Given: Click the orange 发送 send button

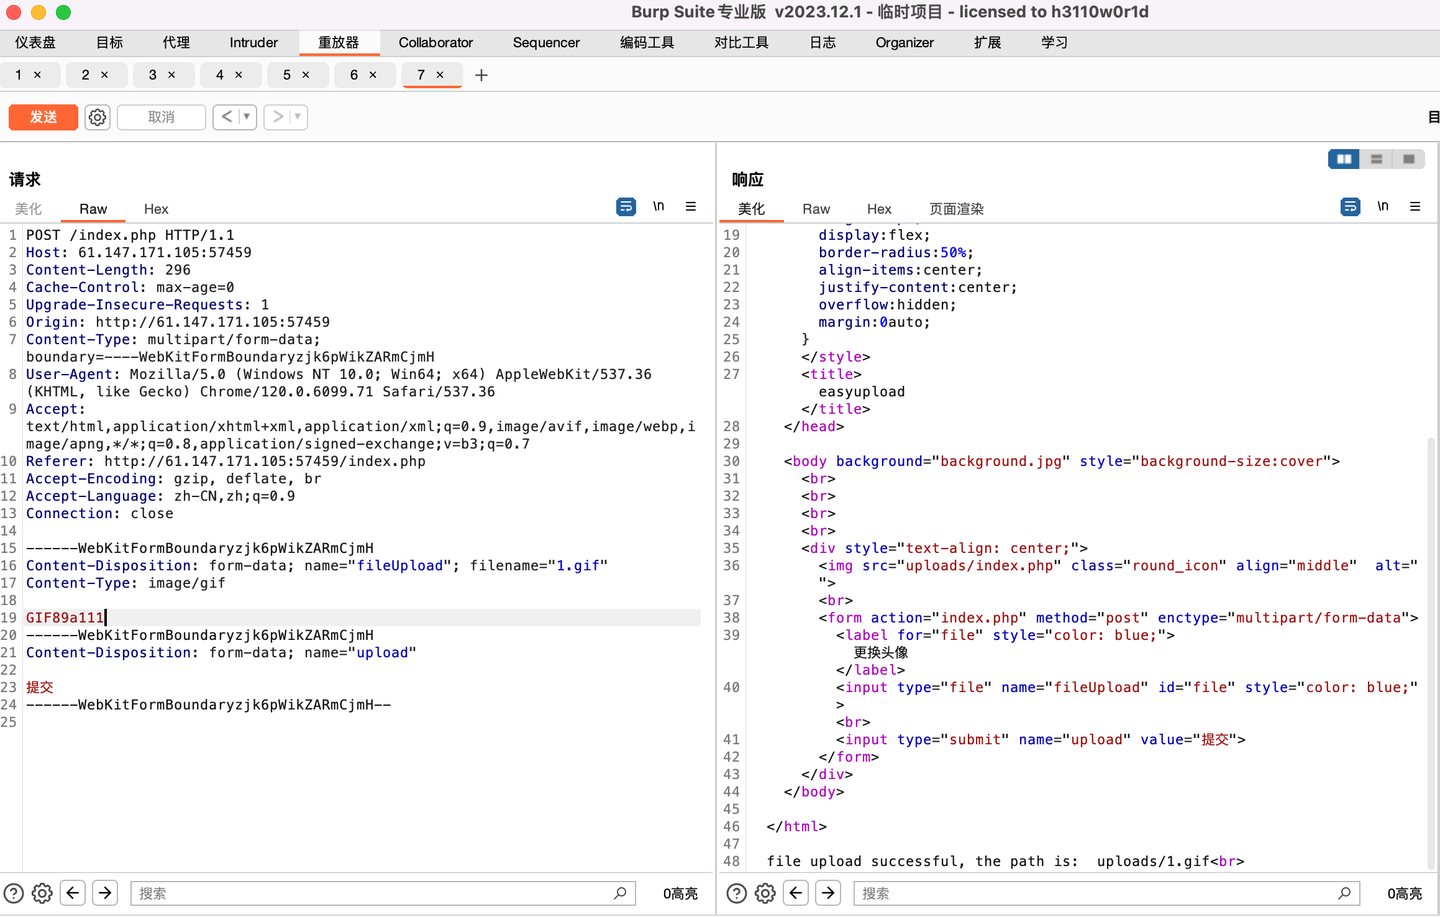Looking at the screenshot, I should coord(43,117).
